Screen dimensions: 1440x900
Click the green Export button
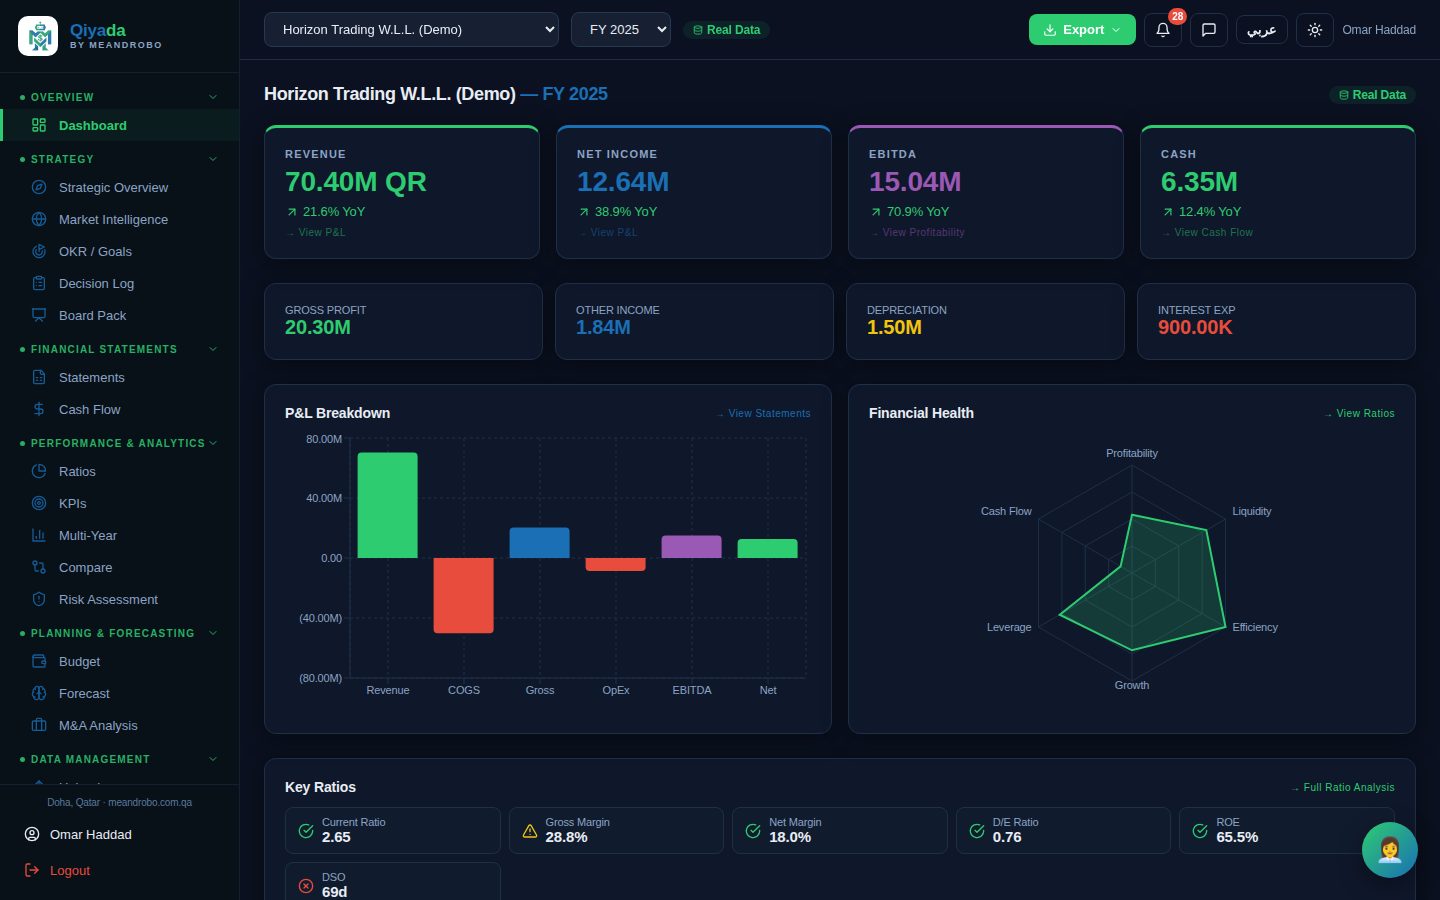[1082, 30]
